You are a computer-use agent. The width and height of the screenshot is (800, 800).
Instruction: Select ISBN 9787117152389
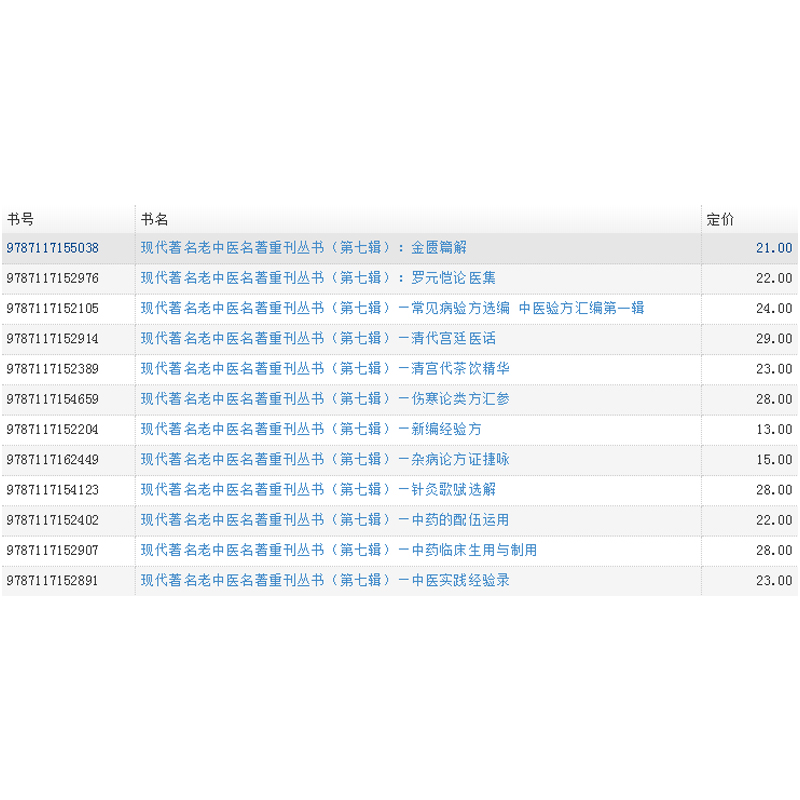53,369
